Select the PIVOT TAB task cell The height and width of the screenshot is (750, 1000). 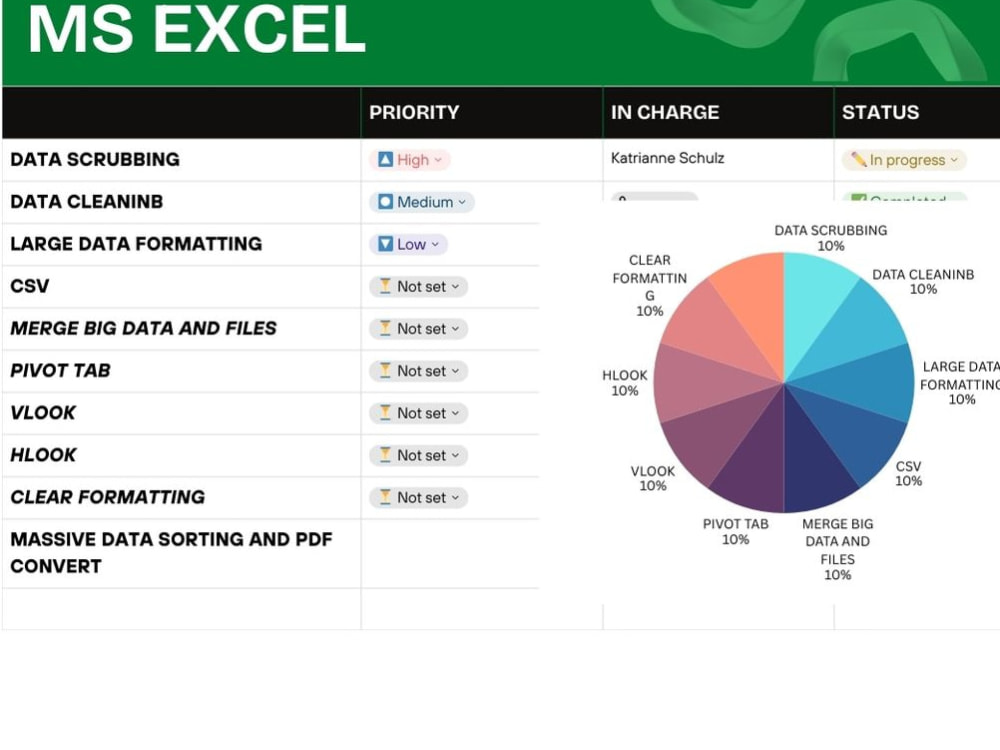click(x=182, y=370)
